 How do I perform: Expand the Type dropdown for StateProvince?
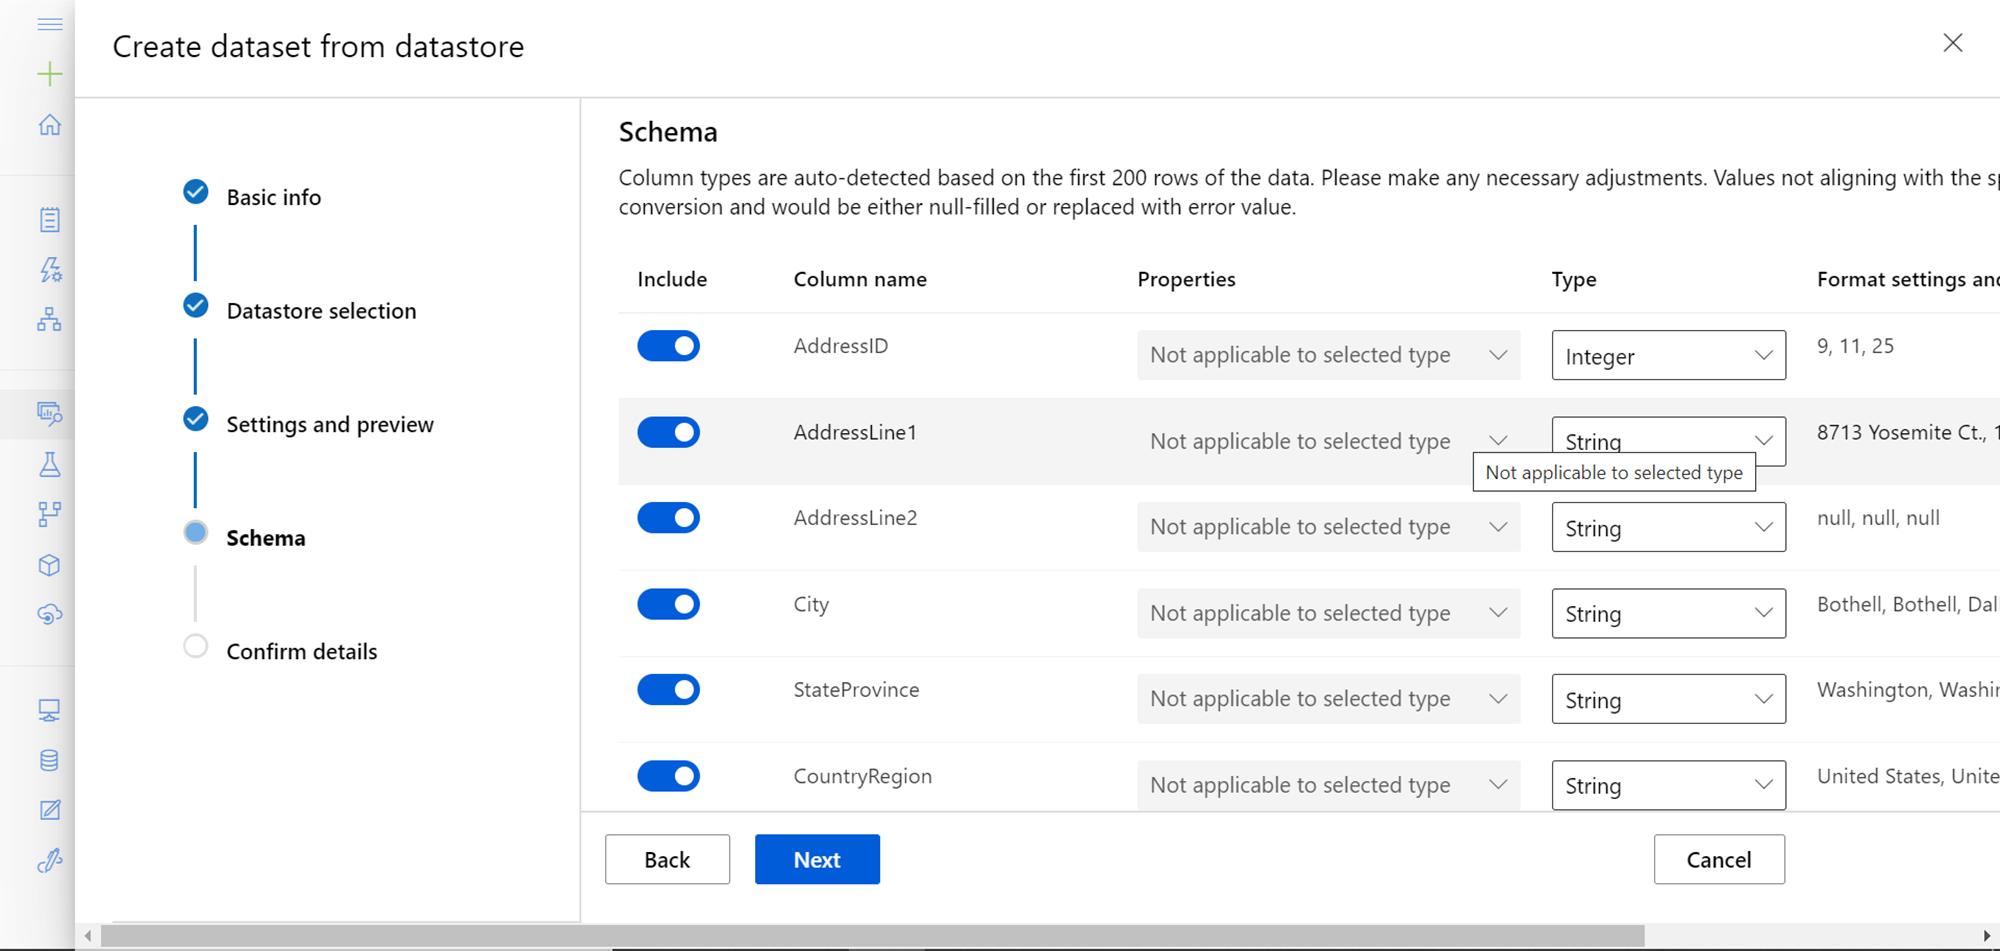click(x=1667, y=699)
